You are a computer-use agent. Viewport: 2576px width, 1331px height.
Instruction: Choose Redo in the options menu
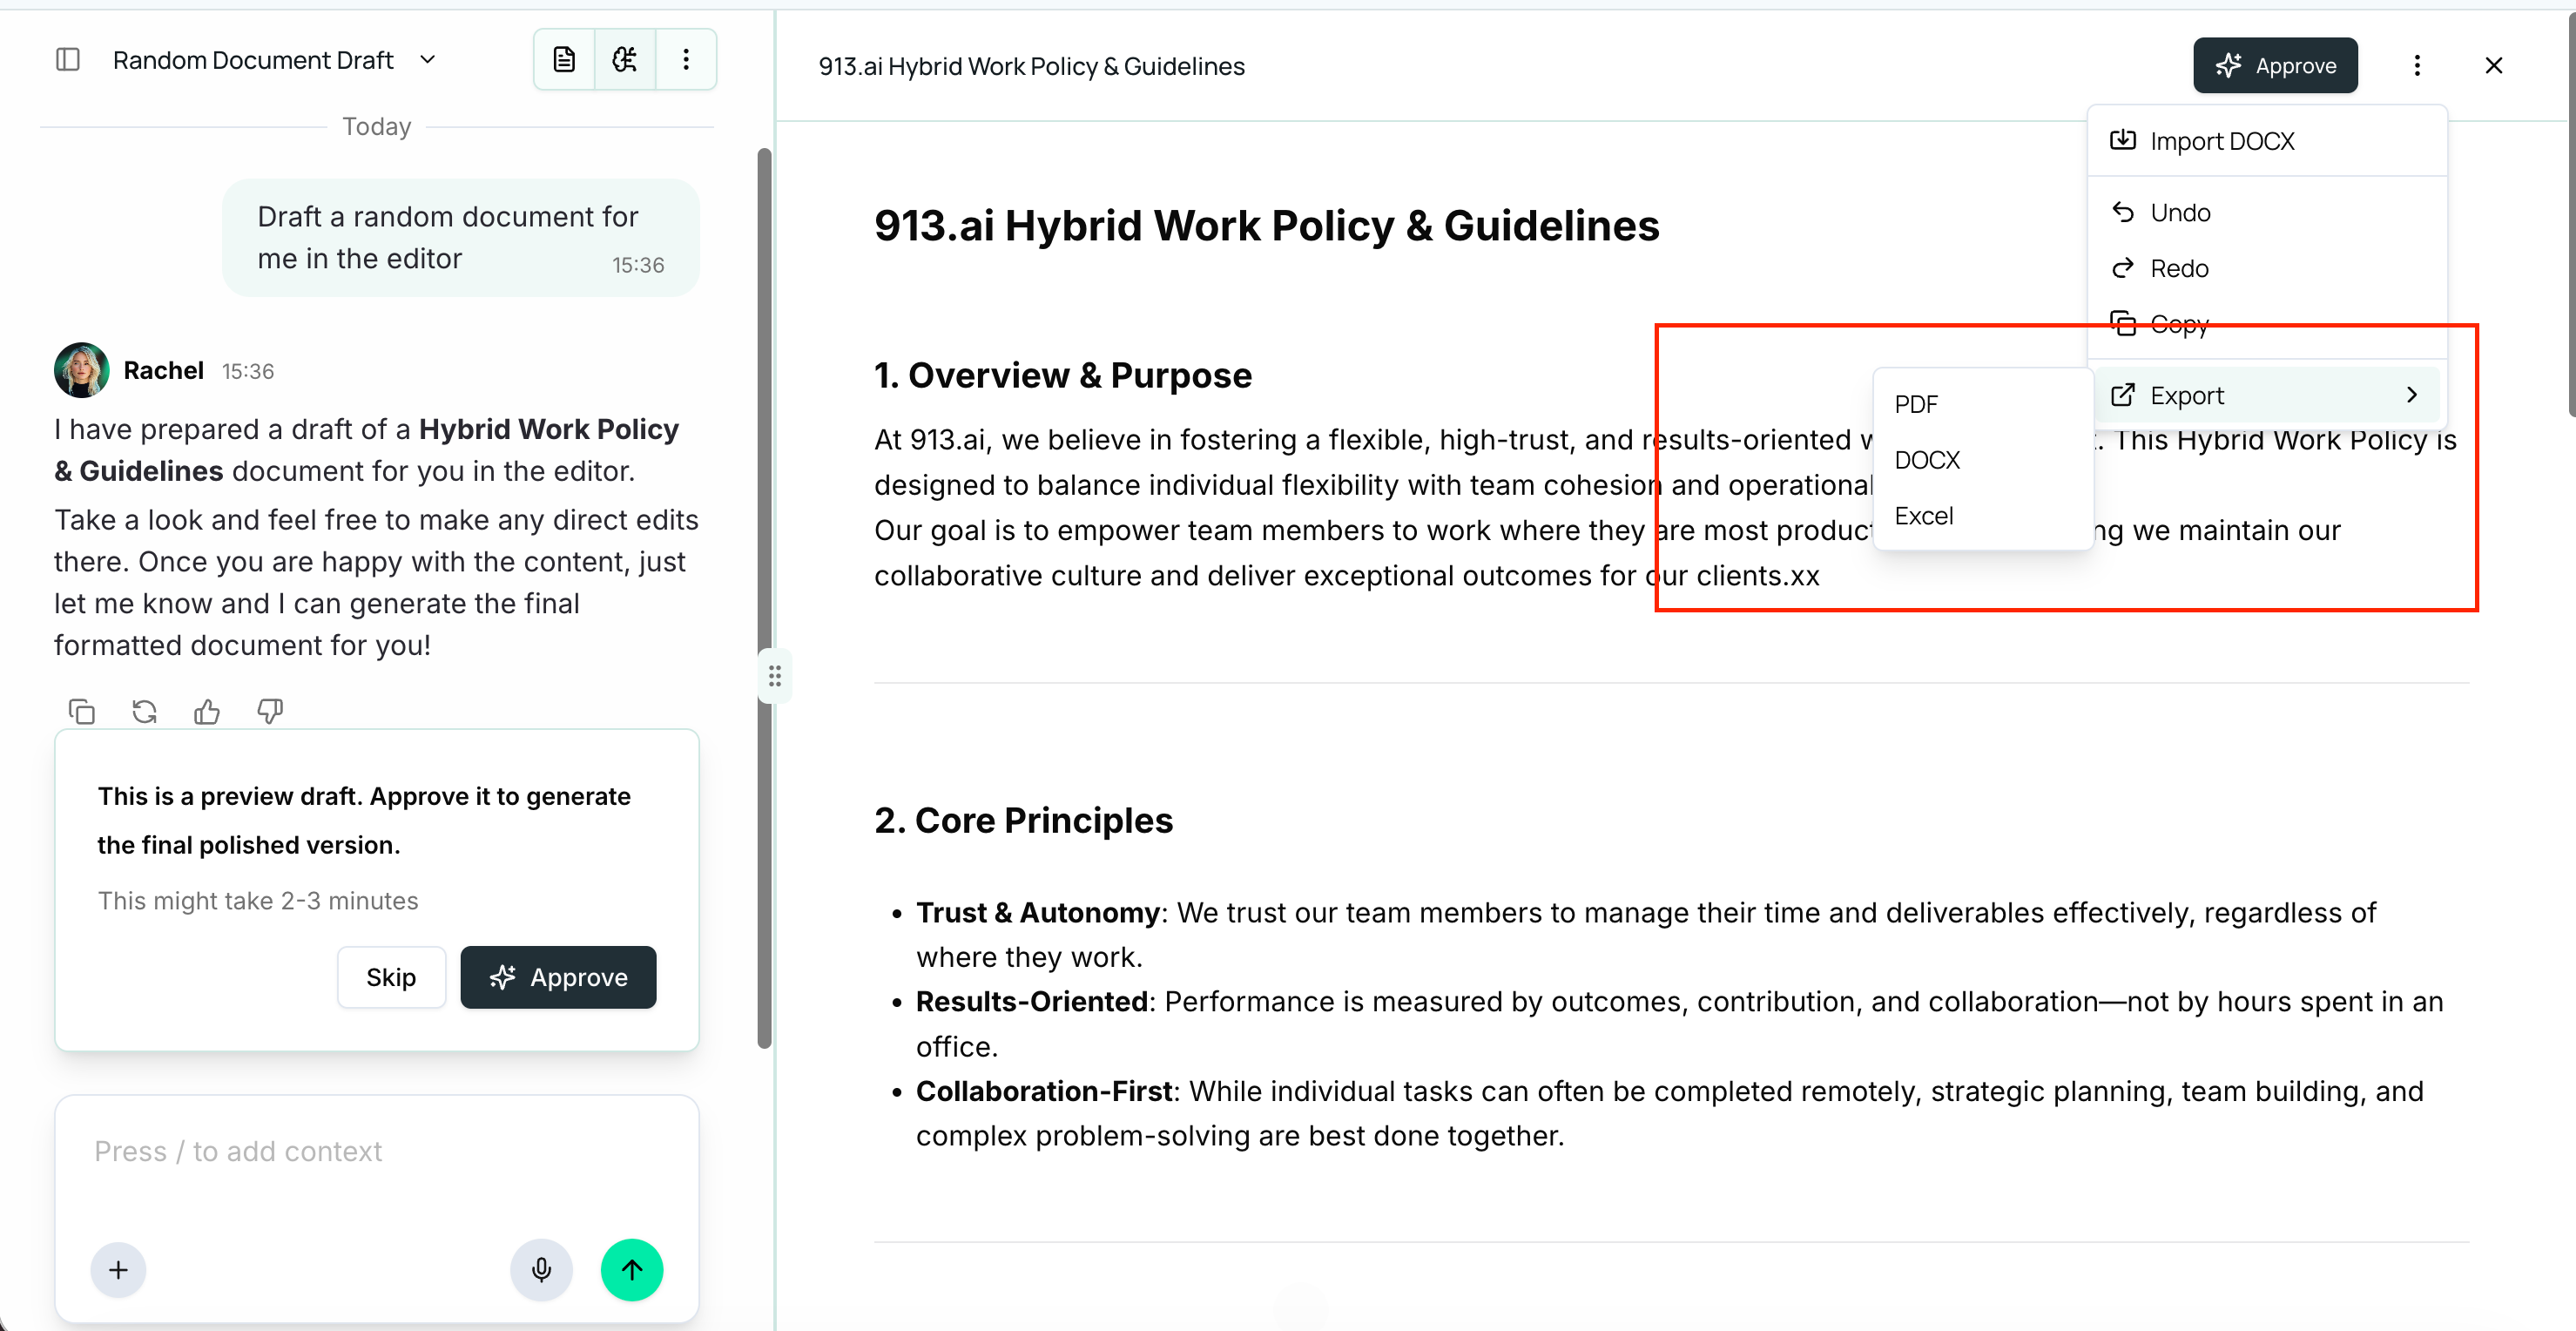[2267, 268]
